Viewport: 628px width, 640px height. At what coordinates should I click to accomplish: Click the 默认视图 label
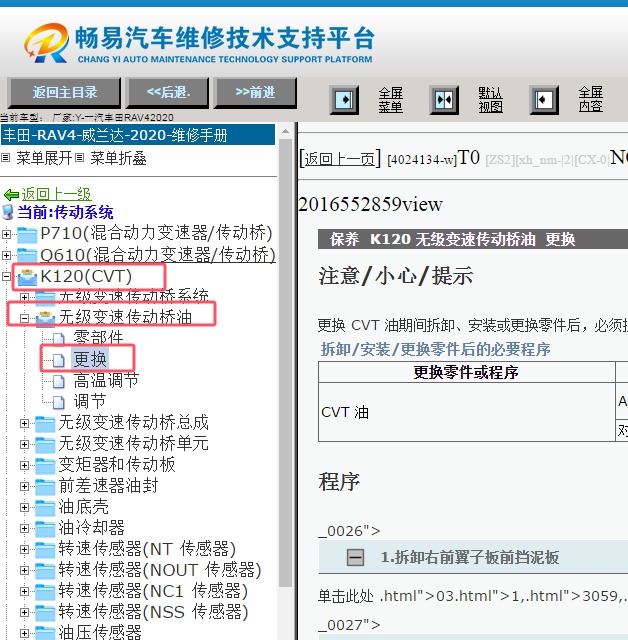[490, 100]
